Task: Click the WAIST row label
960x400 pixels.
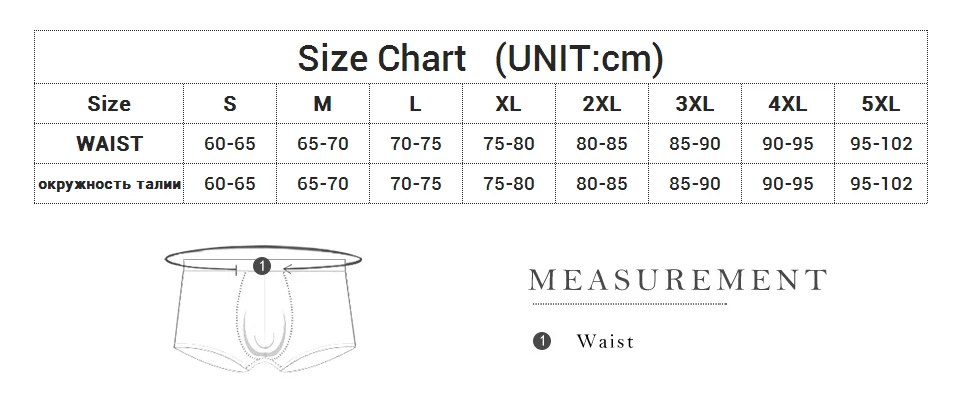Action: tap(109, 143)
